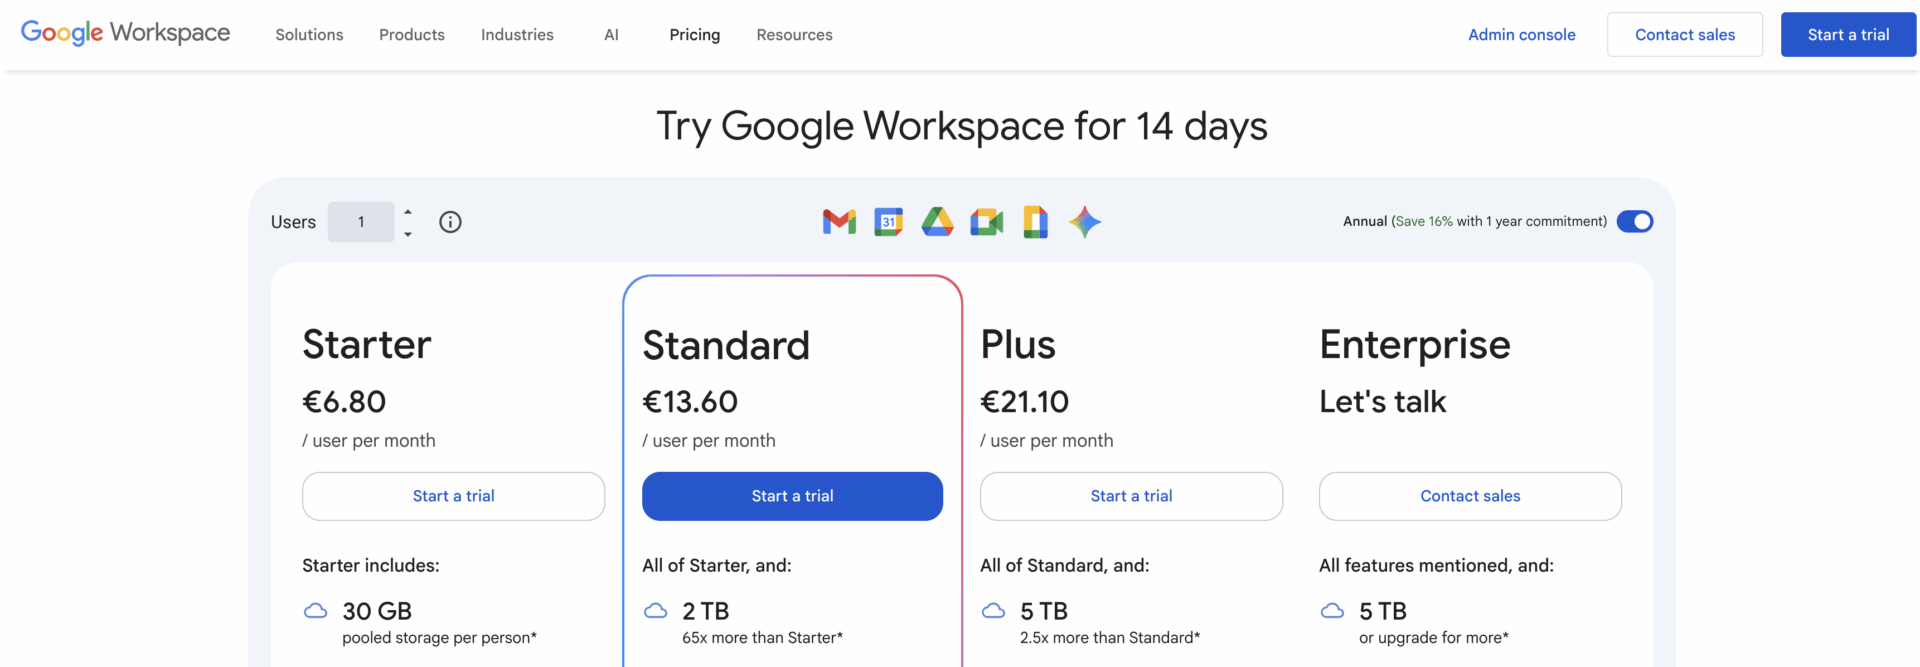This screenshot has height=667, width=1920.
Task: Open the Resources menu
Action: tap(794, 35)
